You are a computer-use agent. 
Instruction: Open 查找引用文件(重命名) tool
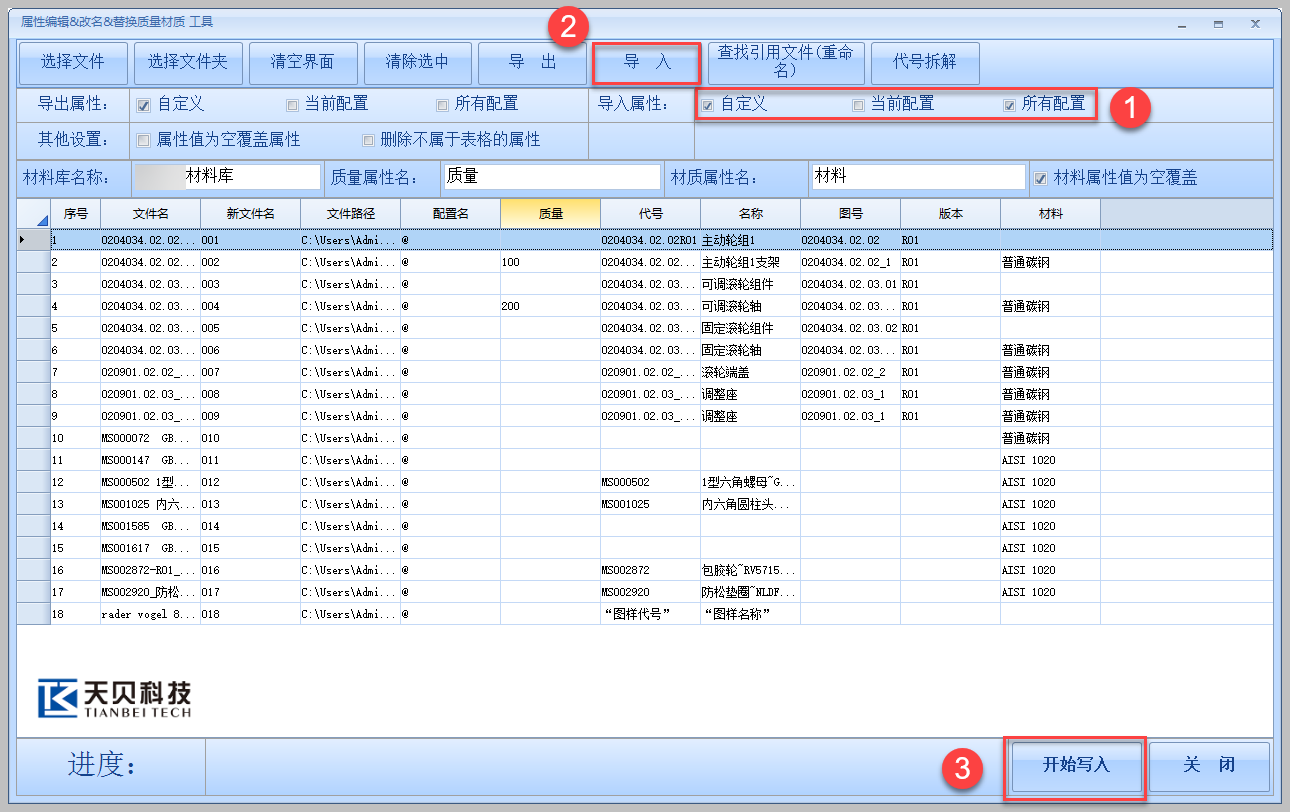click(x=785, y=62)
